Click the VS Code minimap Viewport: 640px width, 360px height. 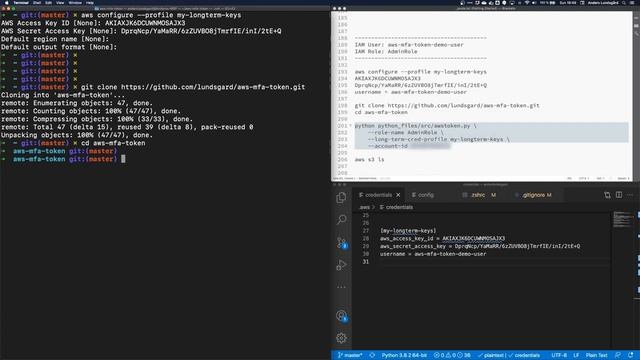[x=622, y=220]
